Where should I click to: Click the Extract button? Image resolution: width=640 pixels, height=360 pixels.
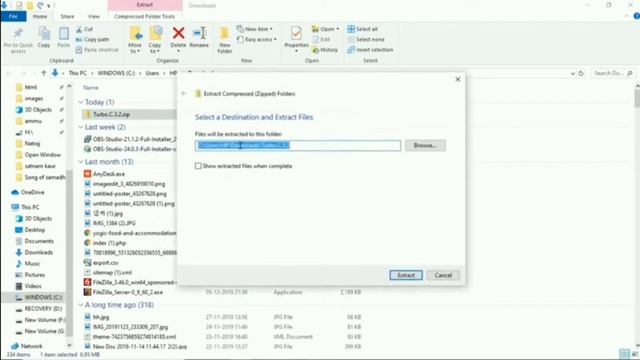coord(406,275)
